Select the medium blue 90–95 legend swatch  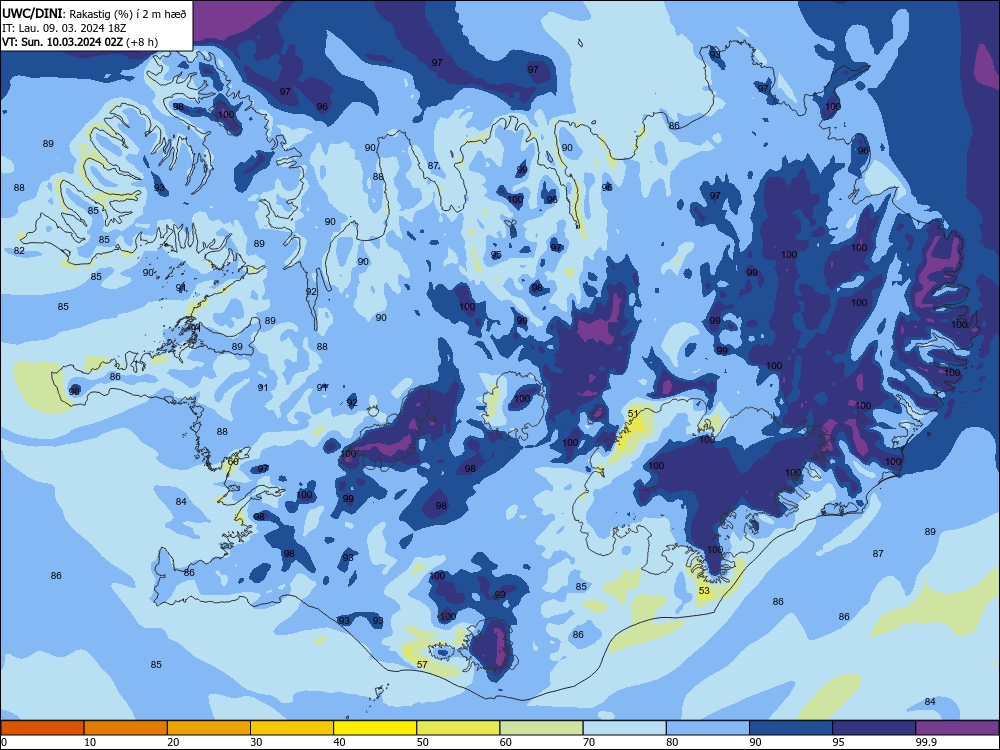pyautogui.click(x=791, y=728)
